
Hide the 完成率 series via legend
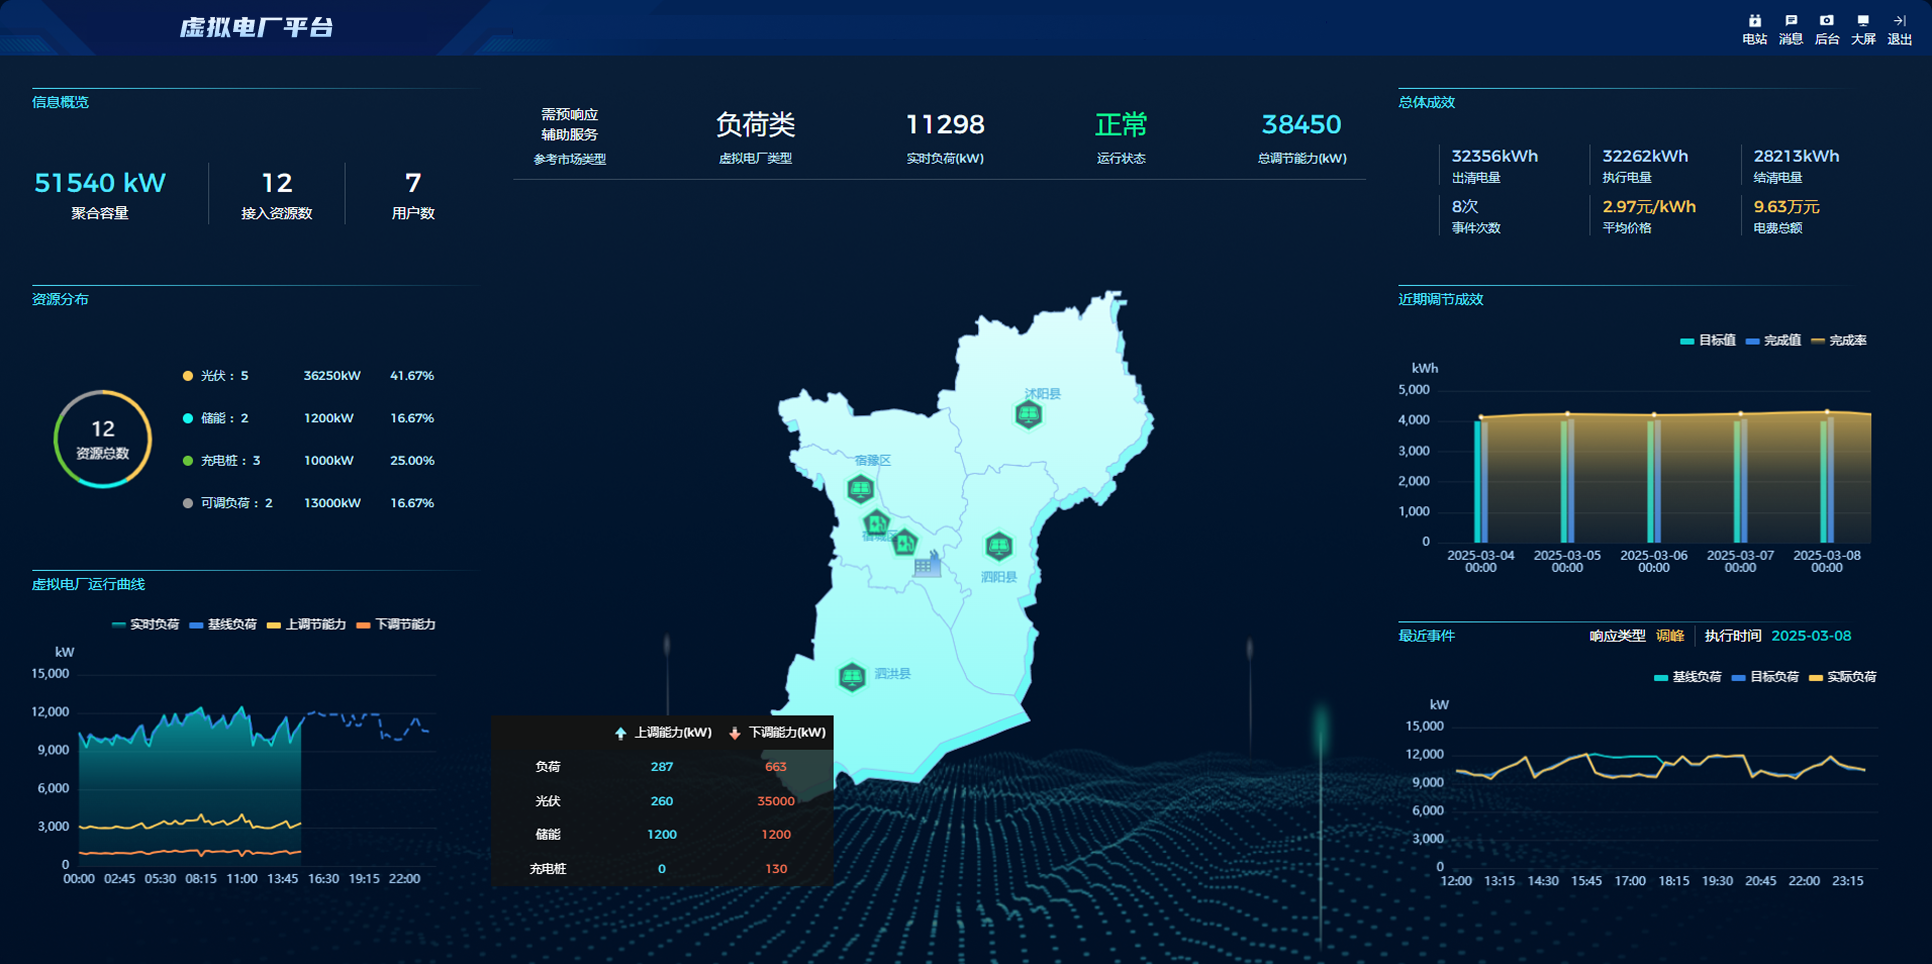[1838, 341]
